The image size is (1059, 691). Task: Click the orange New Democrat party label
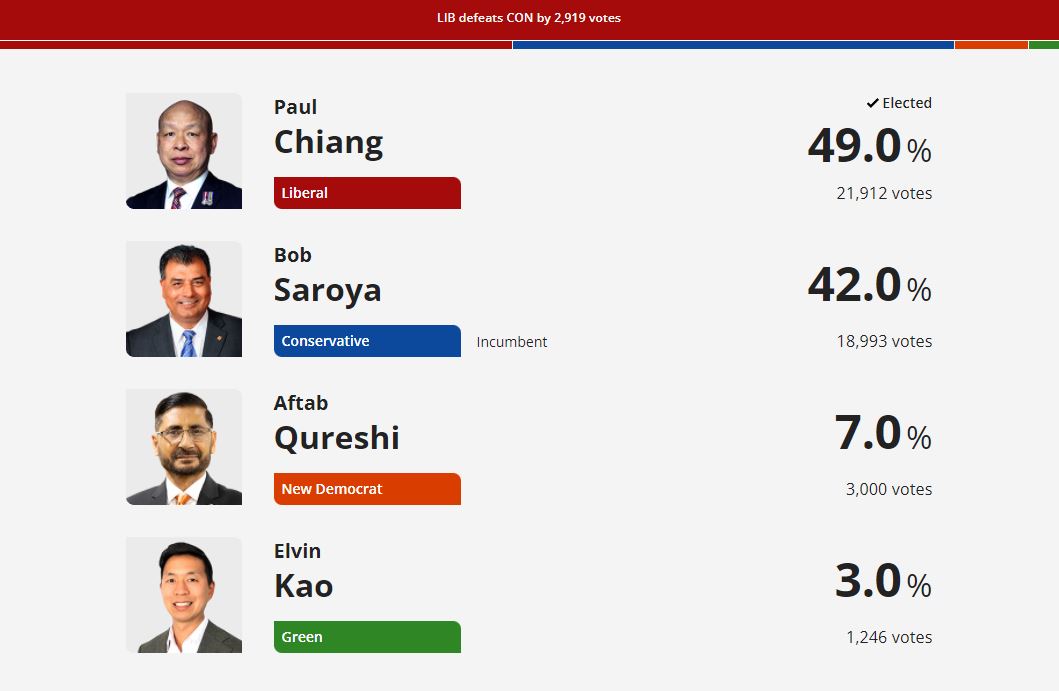coord(367,489)
